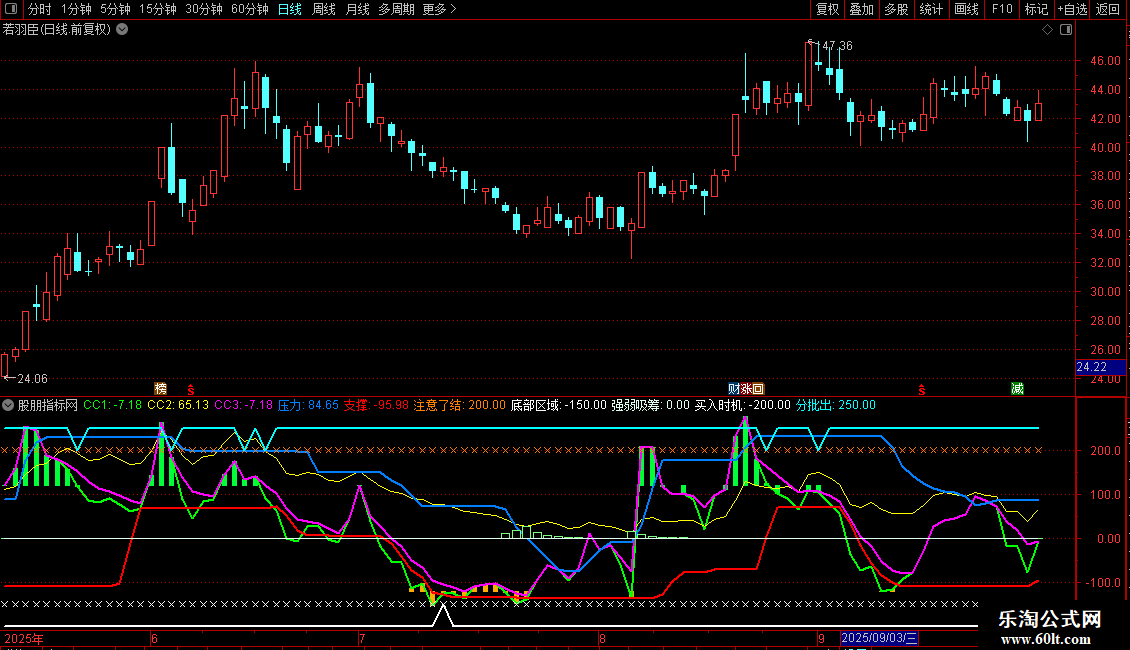This screenshot has width=1130, height=650.
Task: Click the 叠加 overlay button
Action: point(861,9)
